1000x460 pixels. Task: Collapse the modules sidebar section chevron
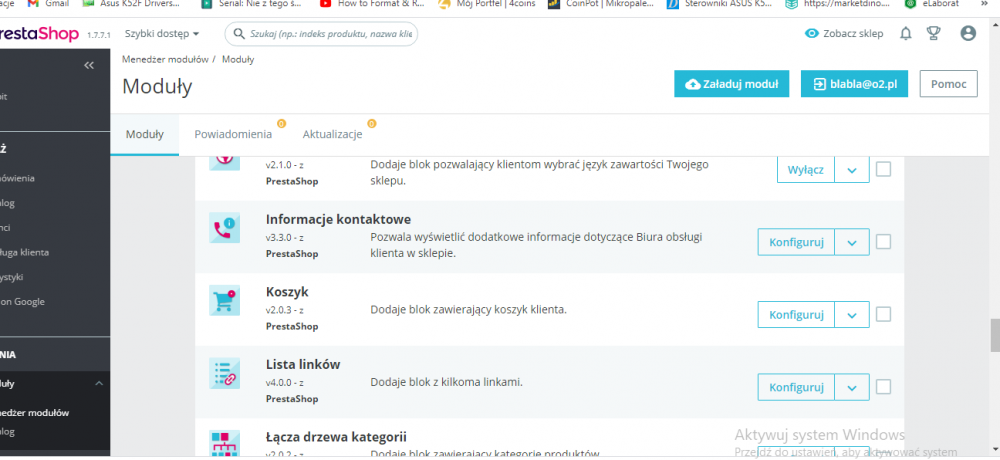tap(99, 383)
